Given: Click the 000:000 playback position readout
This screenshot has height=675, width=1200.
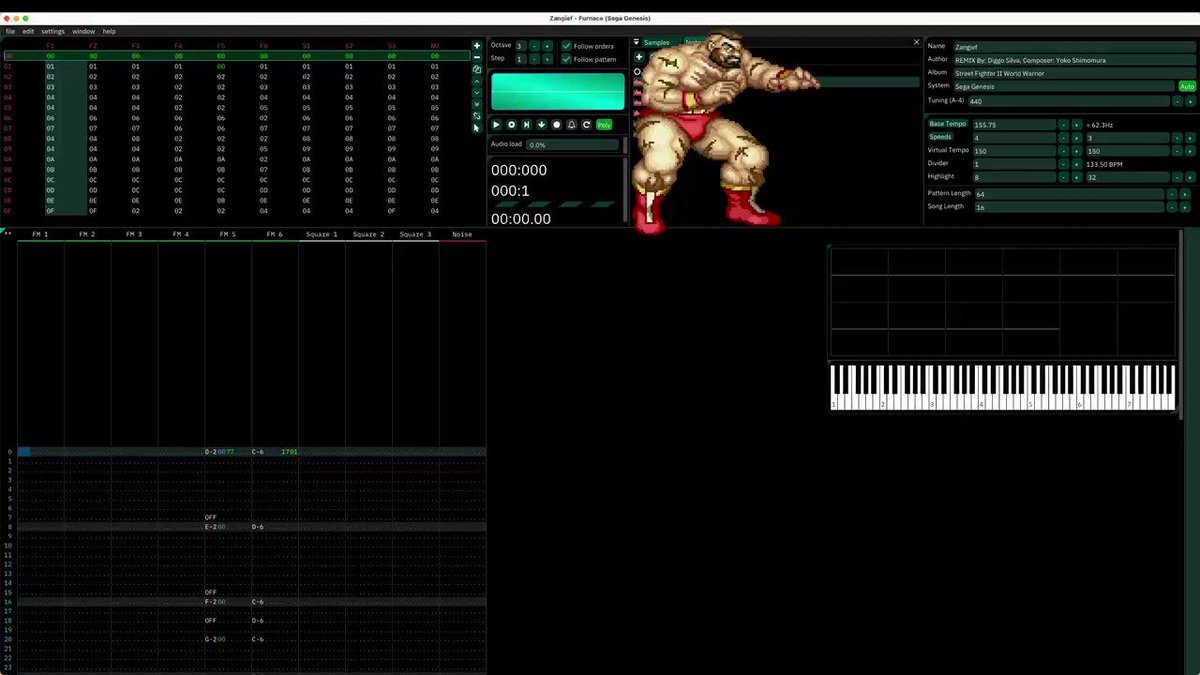Looking at the screenshot, I should pos(519,171).
